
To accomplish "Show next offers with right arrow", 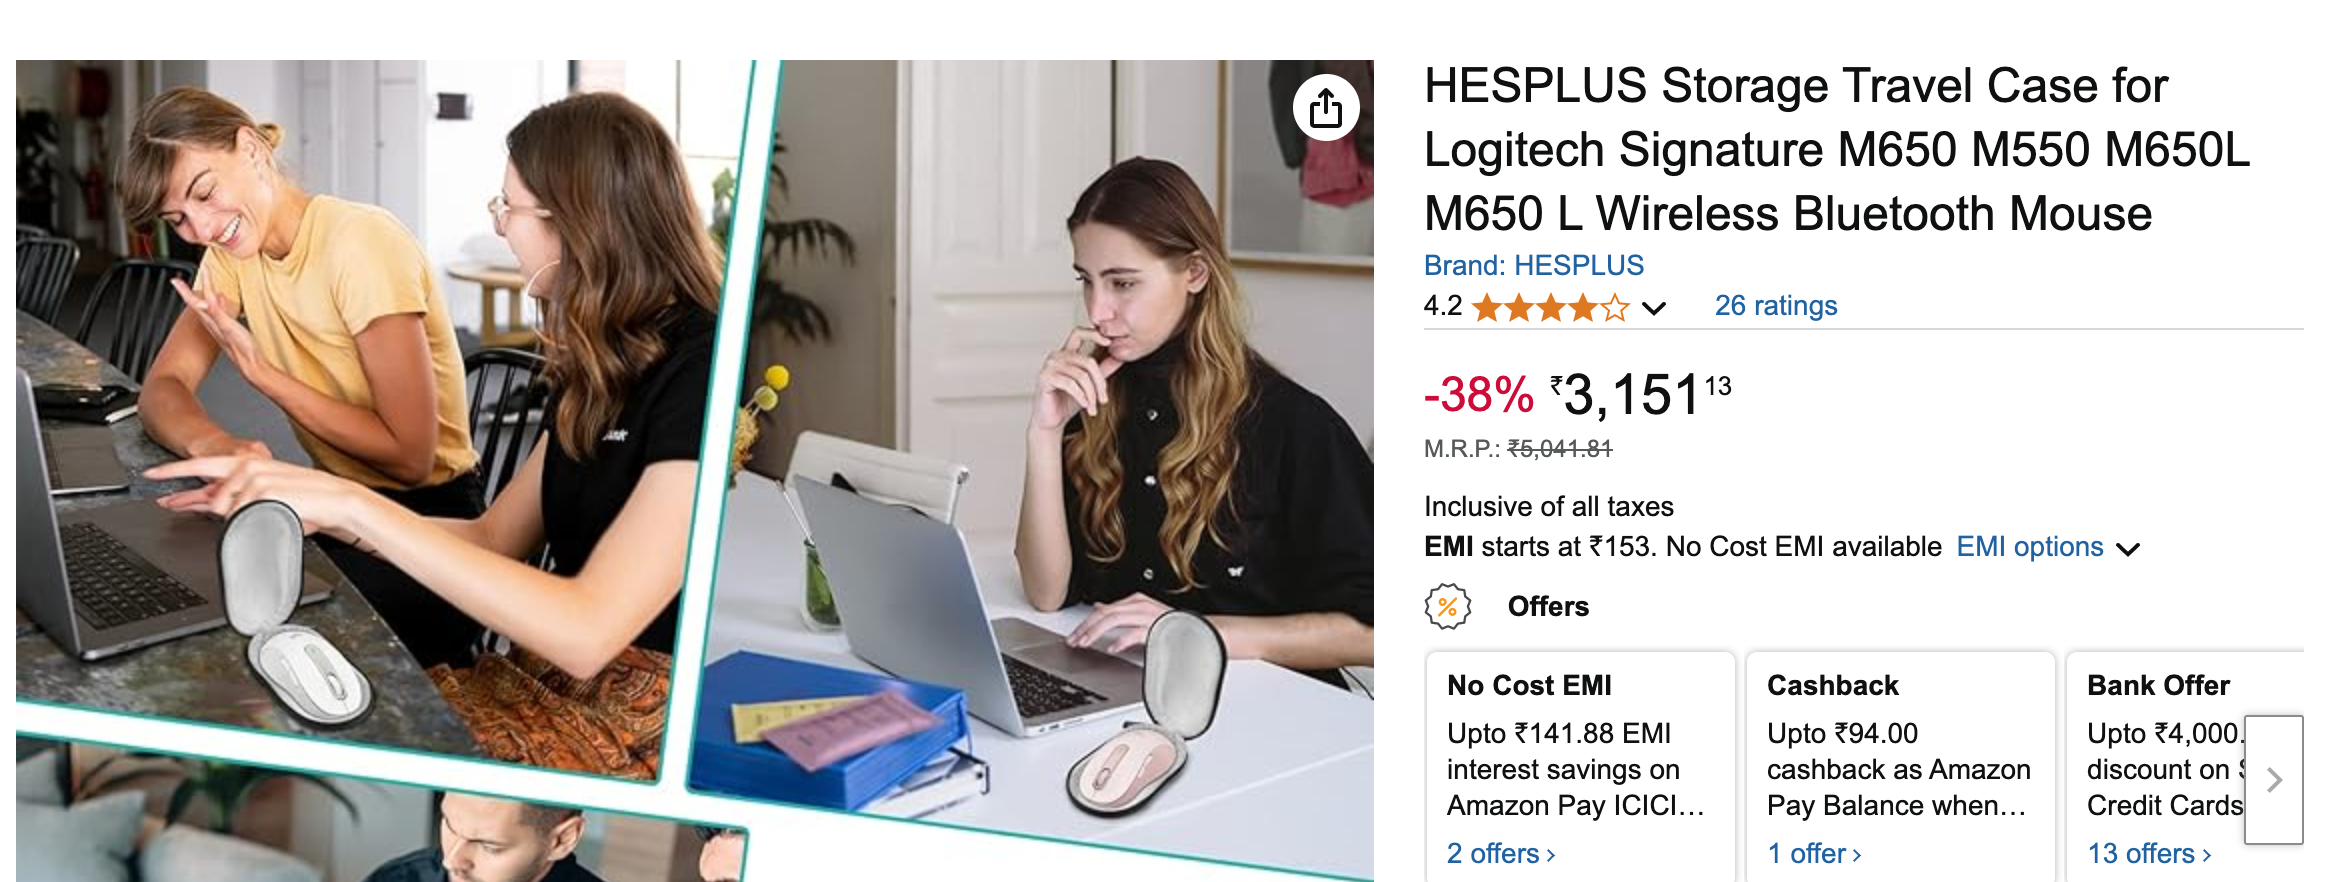I will (2274, 780).
